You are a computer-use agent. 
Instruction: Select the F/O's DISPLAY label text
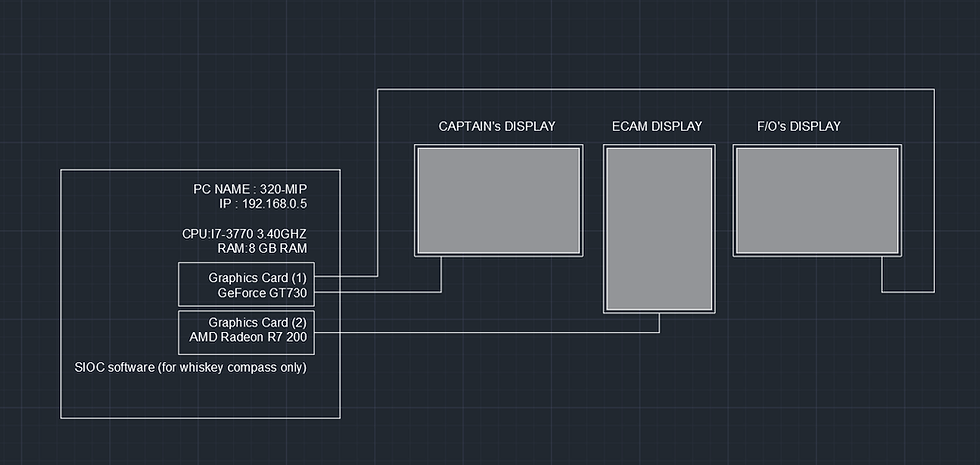pyautogui.click(x=799, y=126)
